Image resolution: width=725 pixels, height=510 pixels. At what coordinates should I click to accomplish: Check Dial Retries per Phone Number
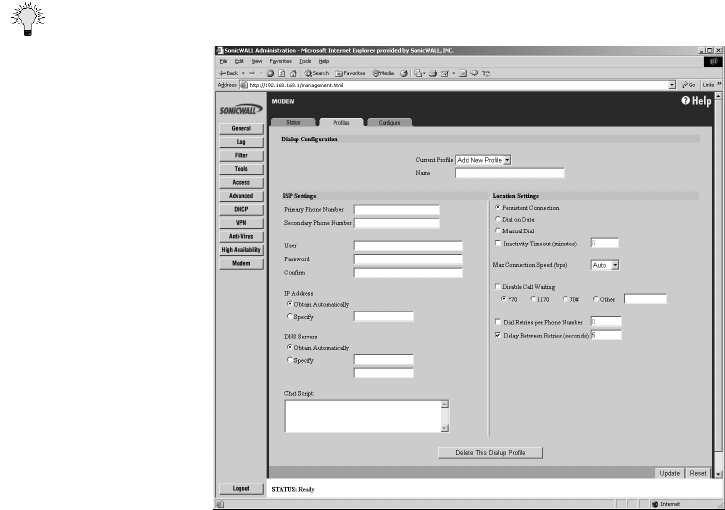tap(498, 321)
